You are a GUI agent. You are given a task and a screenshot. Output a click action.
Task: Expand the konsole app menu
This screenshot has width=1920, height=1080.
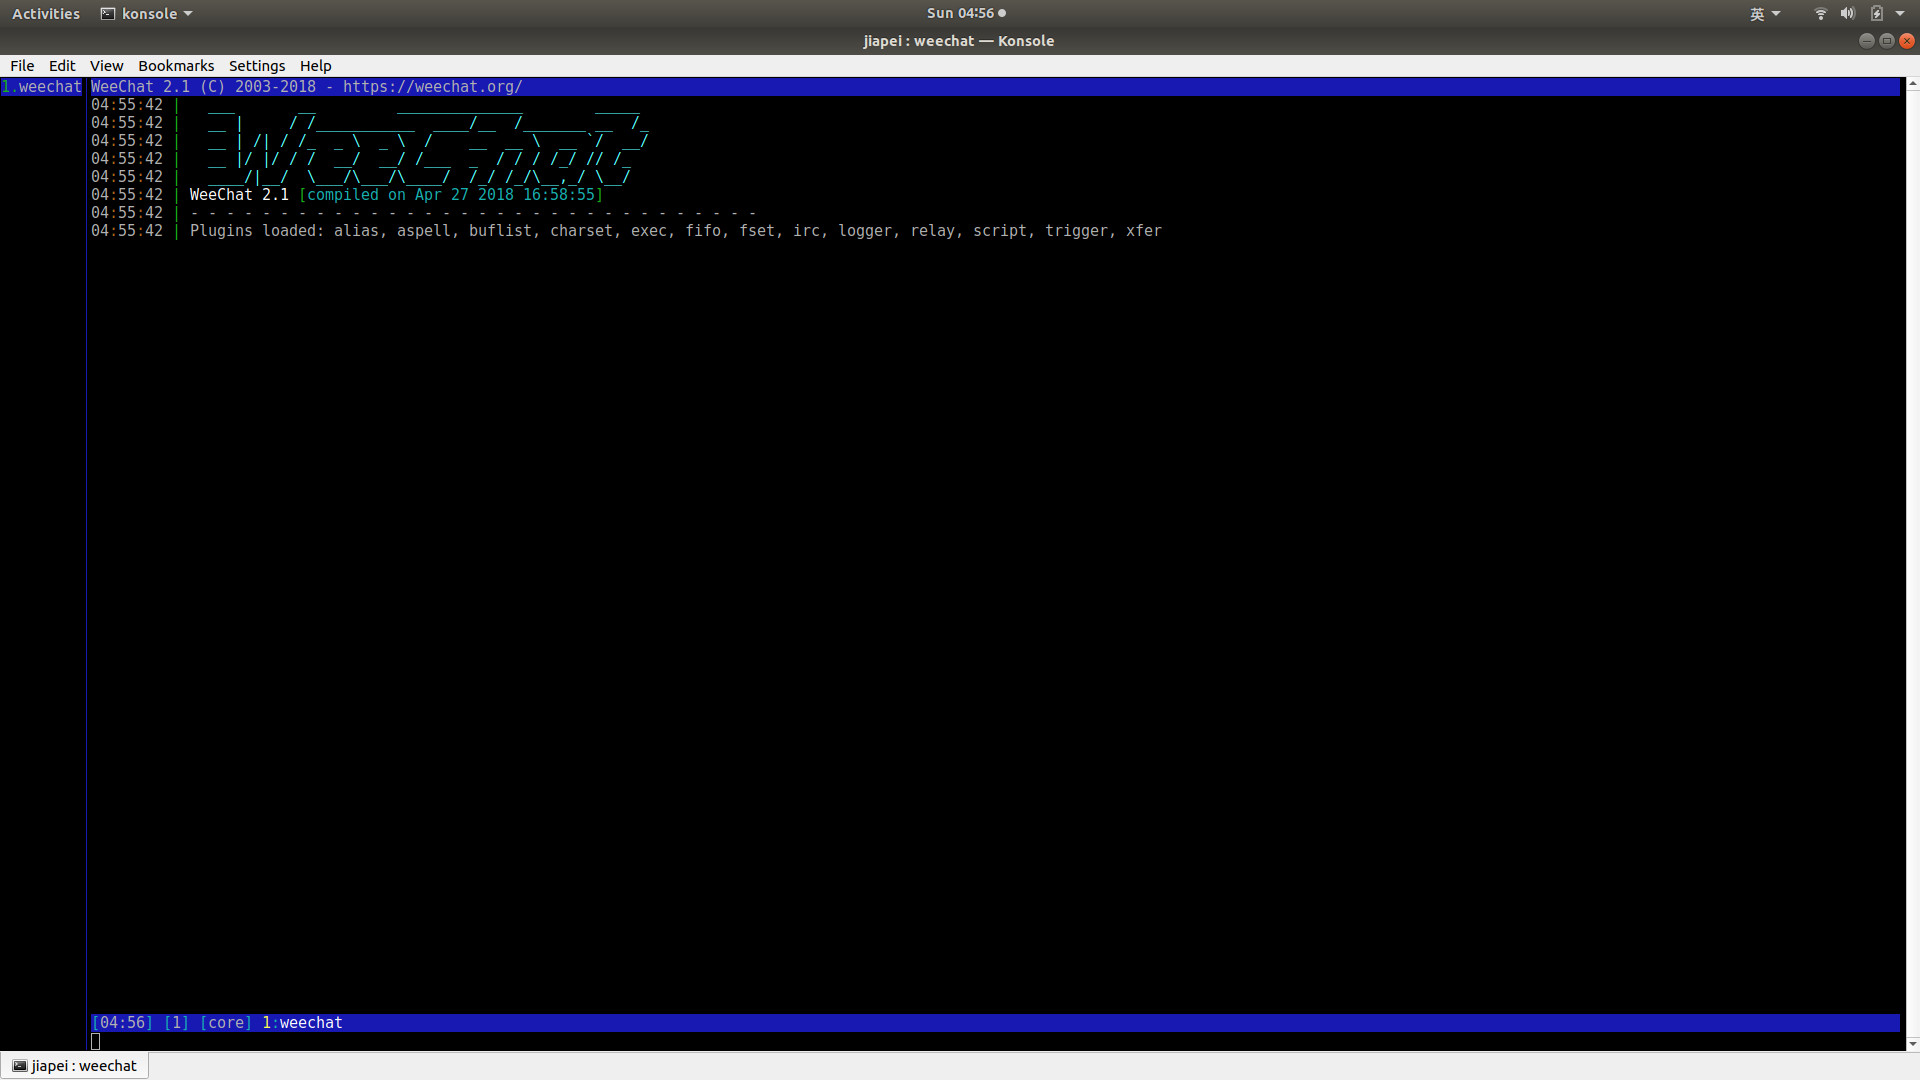point(147,14)
